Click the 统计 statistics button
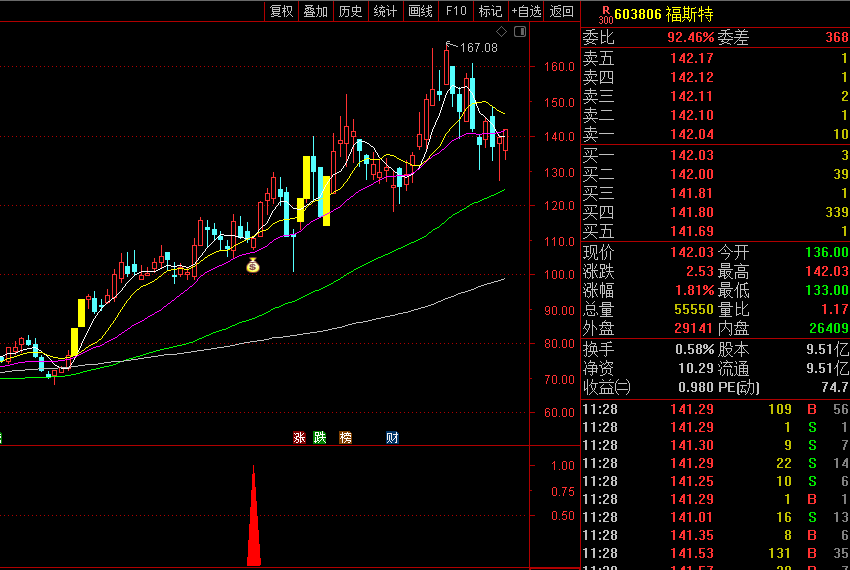This screenshot has width=850, height=570. coord(385,11)
